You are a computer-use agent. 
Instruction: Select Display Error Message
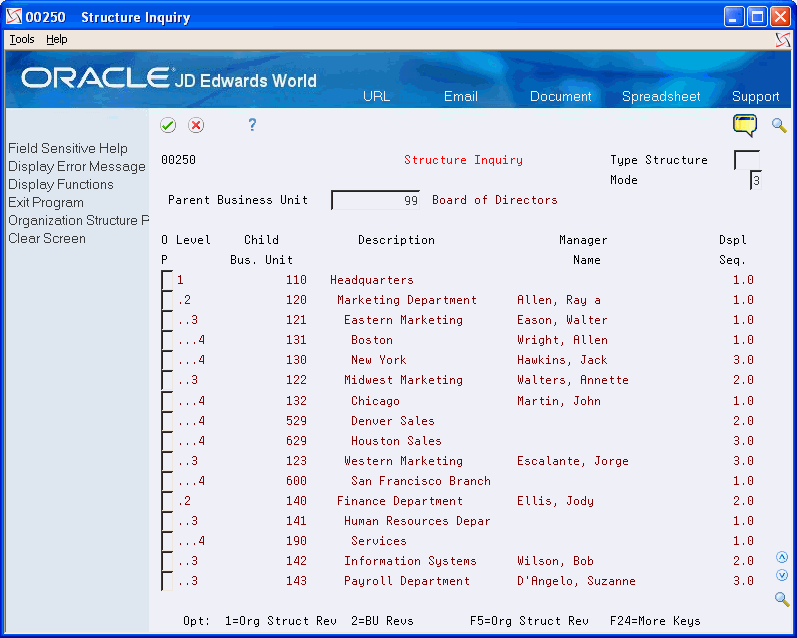pos(77,167)
